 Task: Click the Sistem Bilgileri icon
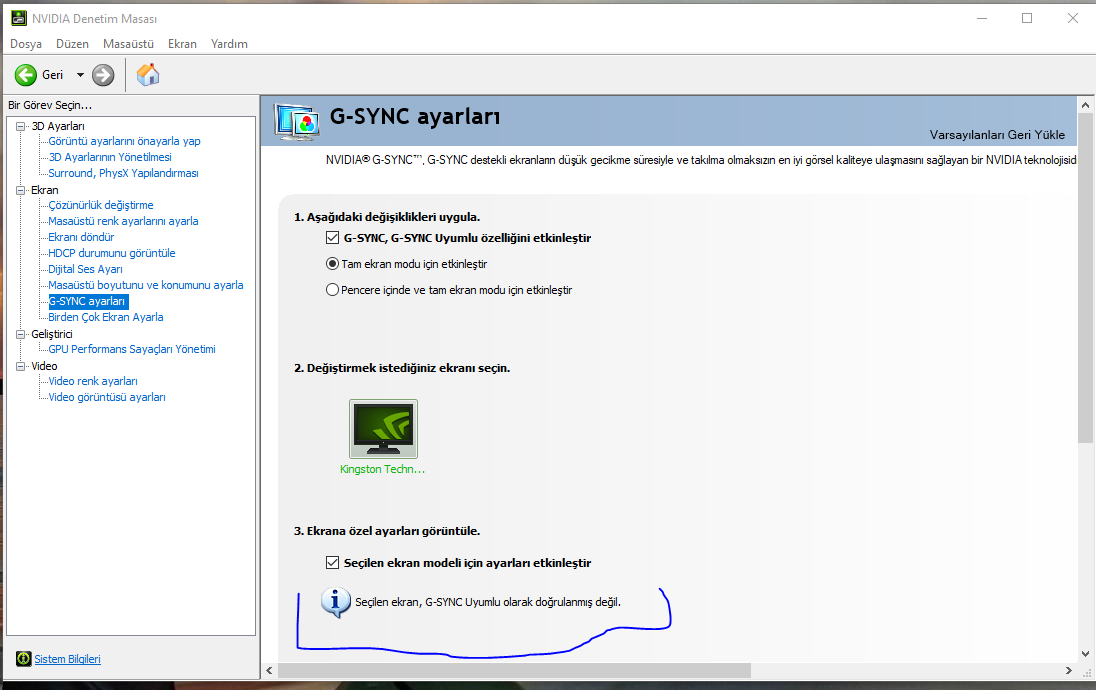pyautogui.click(x=24, y=659)
